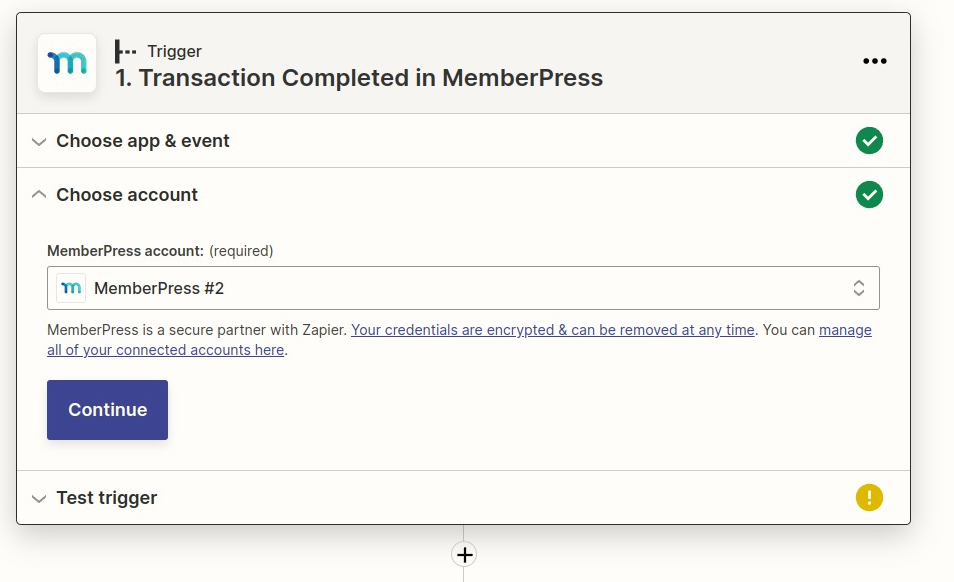Select the Choose account section title

127,195
